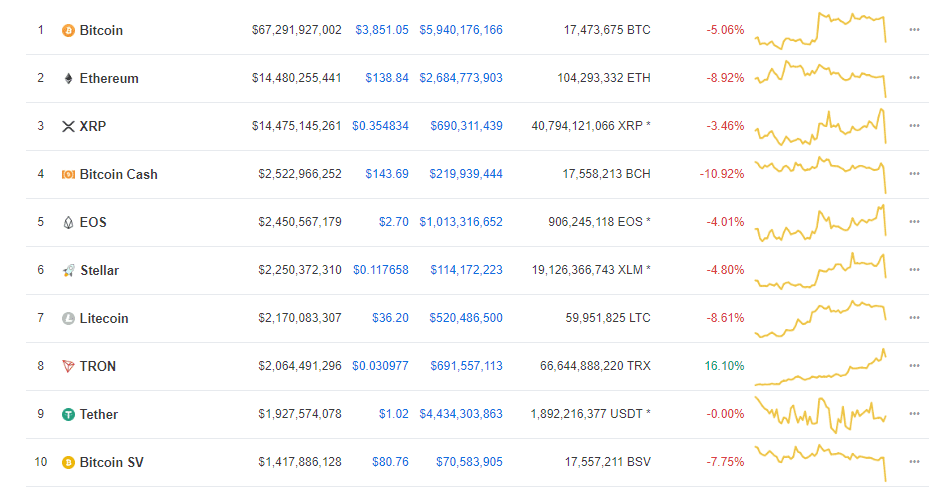Click the Litecoin logo icon

click(x=68, y=318)
